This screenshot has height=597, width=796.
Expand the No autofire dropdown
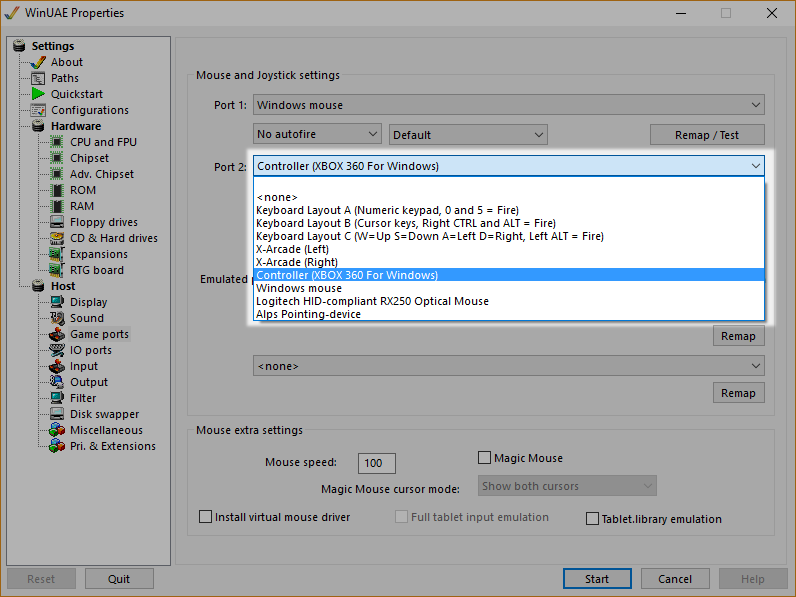(x=317, y=134)
